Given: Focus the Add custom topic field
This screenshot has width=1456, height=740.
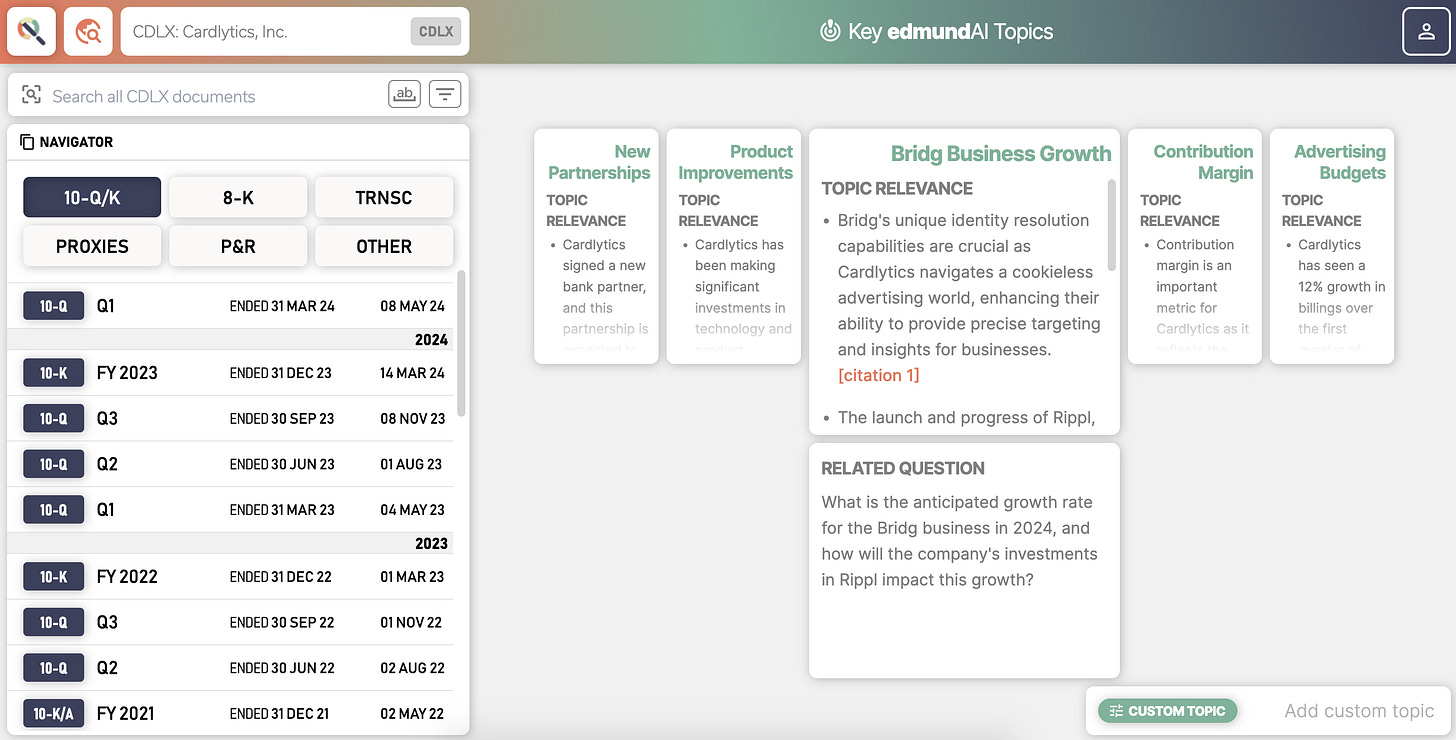Looking at the screenshot, I should (x=1359, y=711).
